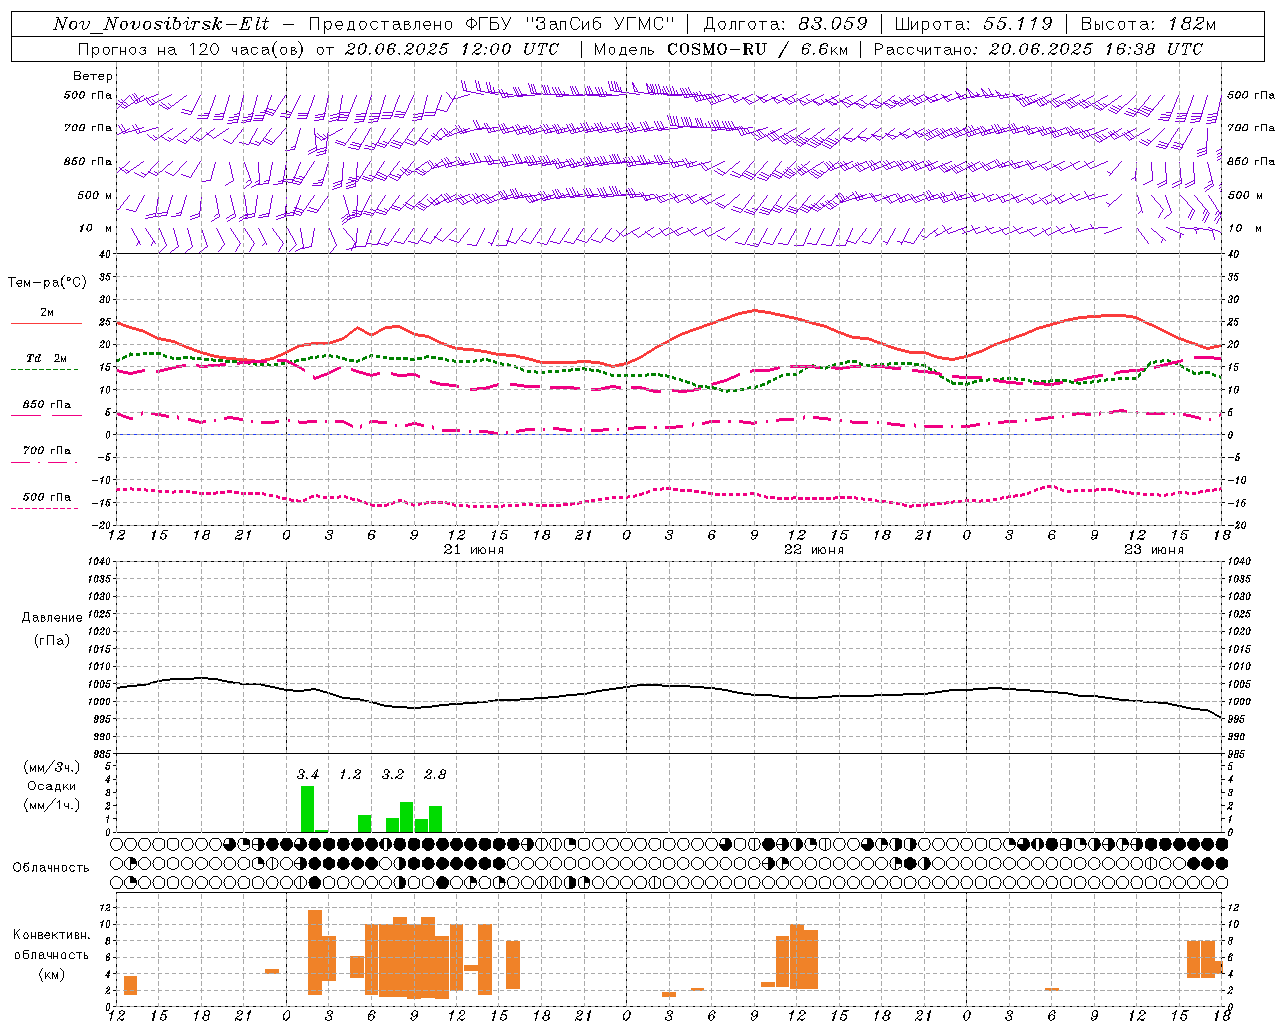Click the 700 гПа temperature legend line sample
The image size is (1280, 1024).
coord(46,462)
